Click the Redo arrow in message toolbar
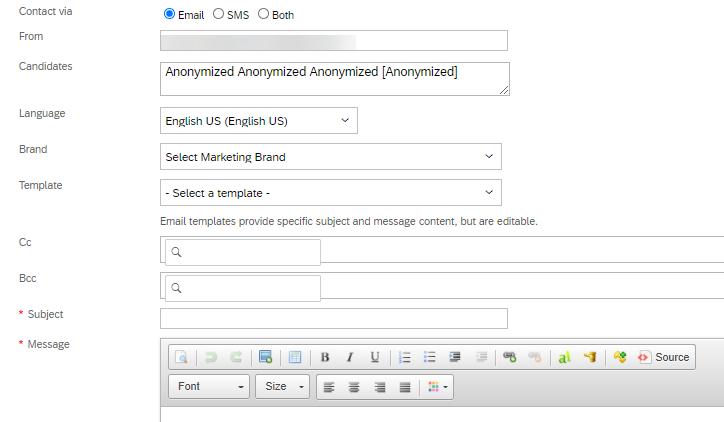Screen dimensions: 724x422 point(236,357)
